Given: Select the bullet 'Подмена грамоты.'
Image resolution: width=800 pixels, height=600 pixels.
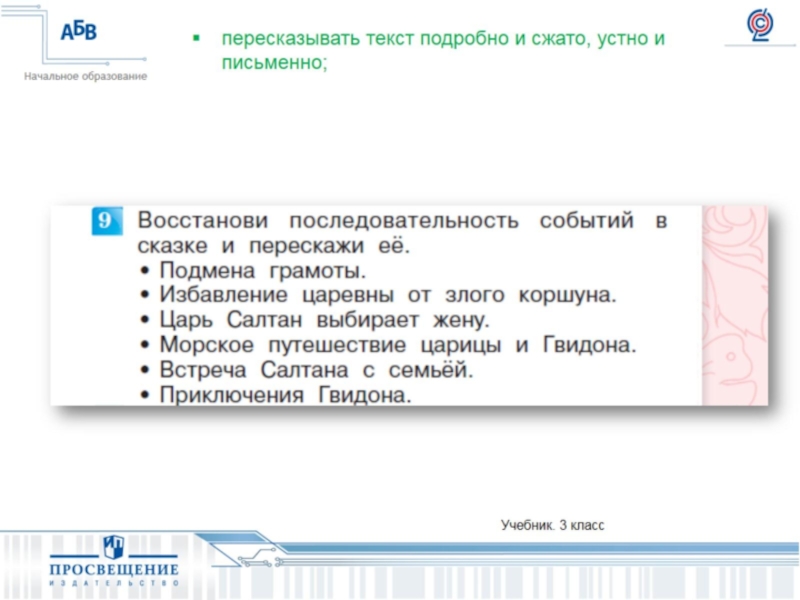Looking at the screenshot, I should [x=263, y=270].
